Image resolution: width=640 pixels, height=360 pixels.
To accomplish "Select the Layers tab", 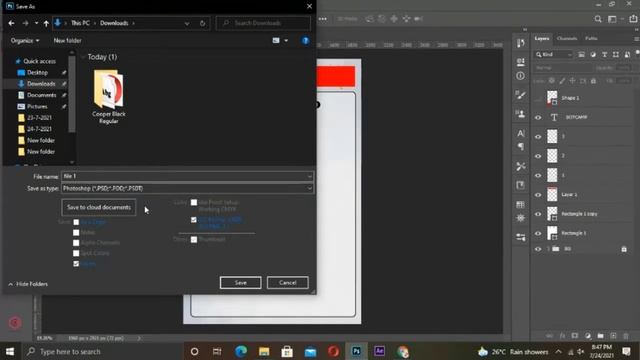I will point(542,38).
